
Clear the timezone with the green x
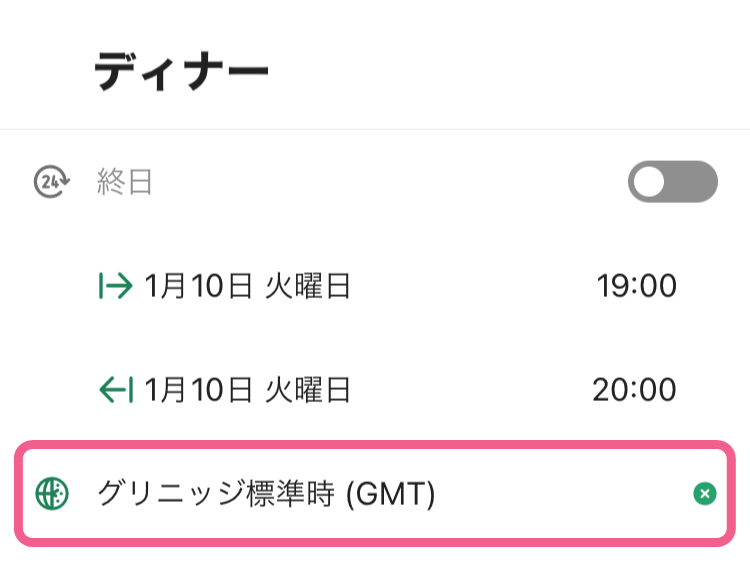click(705, 493)
